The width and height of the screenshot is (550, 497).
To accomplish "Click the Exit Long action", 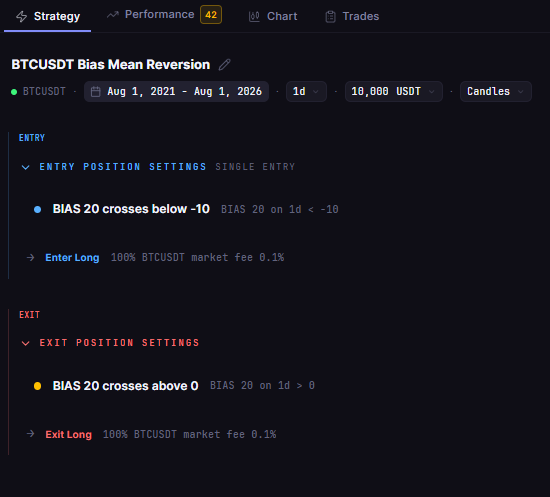I will pos(69,434).
